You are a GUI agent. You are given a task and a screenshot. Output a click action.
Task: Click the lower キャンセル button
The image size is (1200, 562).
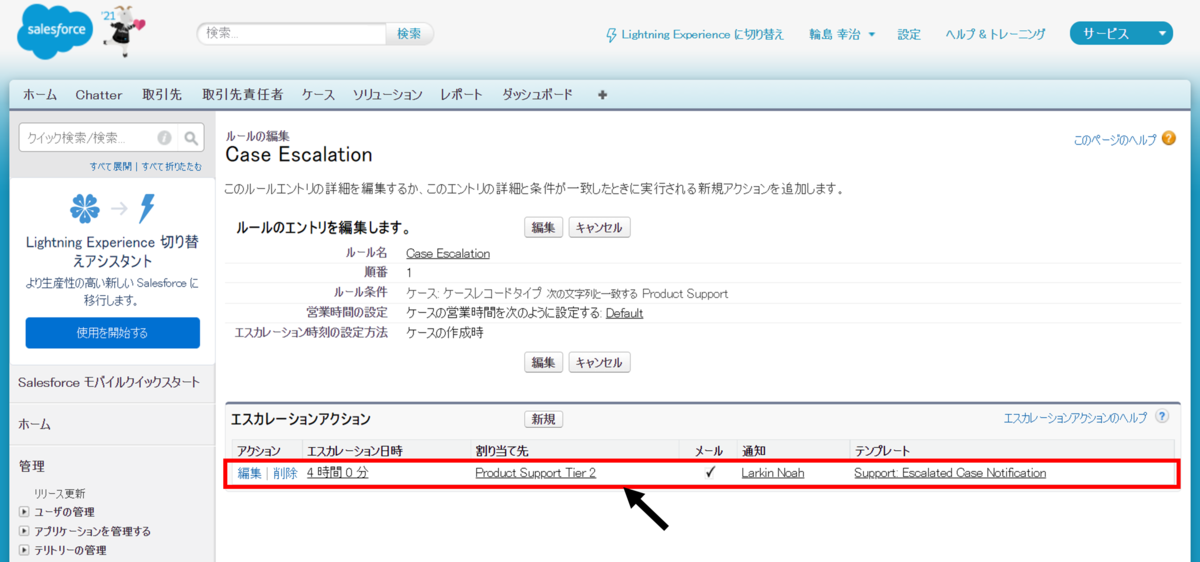[x=600, y=362]
